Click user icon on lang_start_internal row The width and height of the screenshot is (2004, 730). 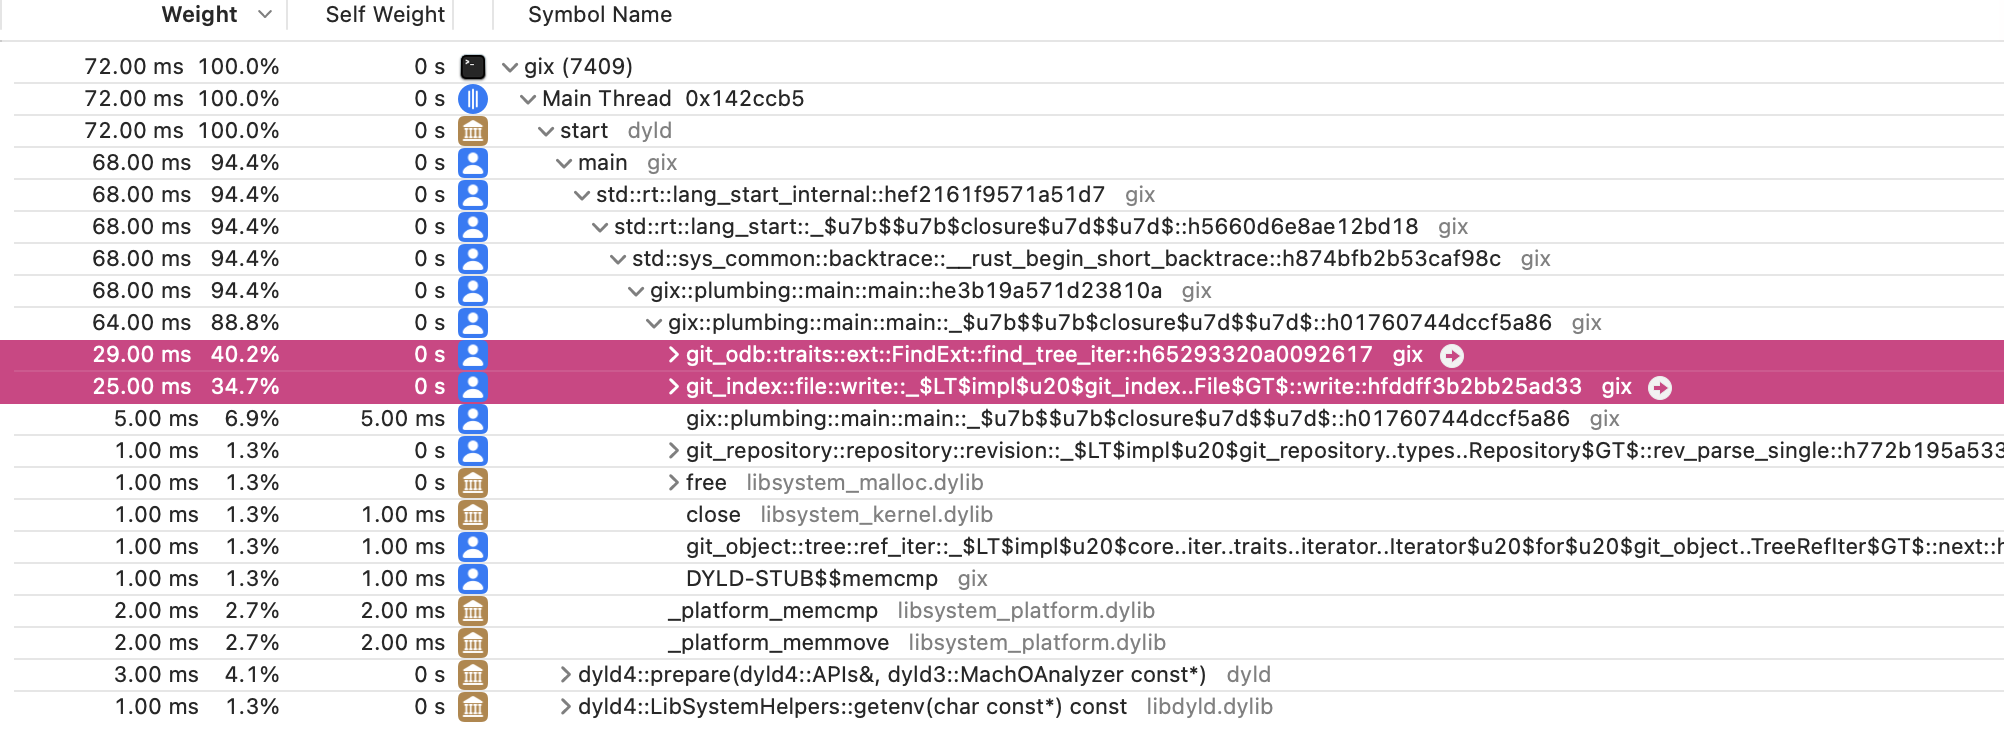click(473, 195)
